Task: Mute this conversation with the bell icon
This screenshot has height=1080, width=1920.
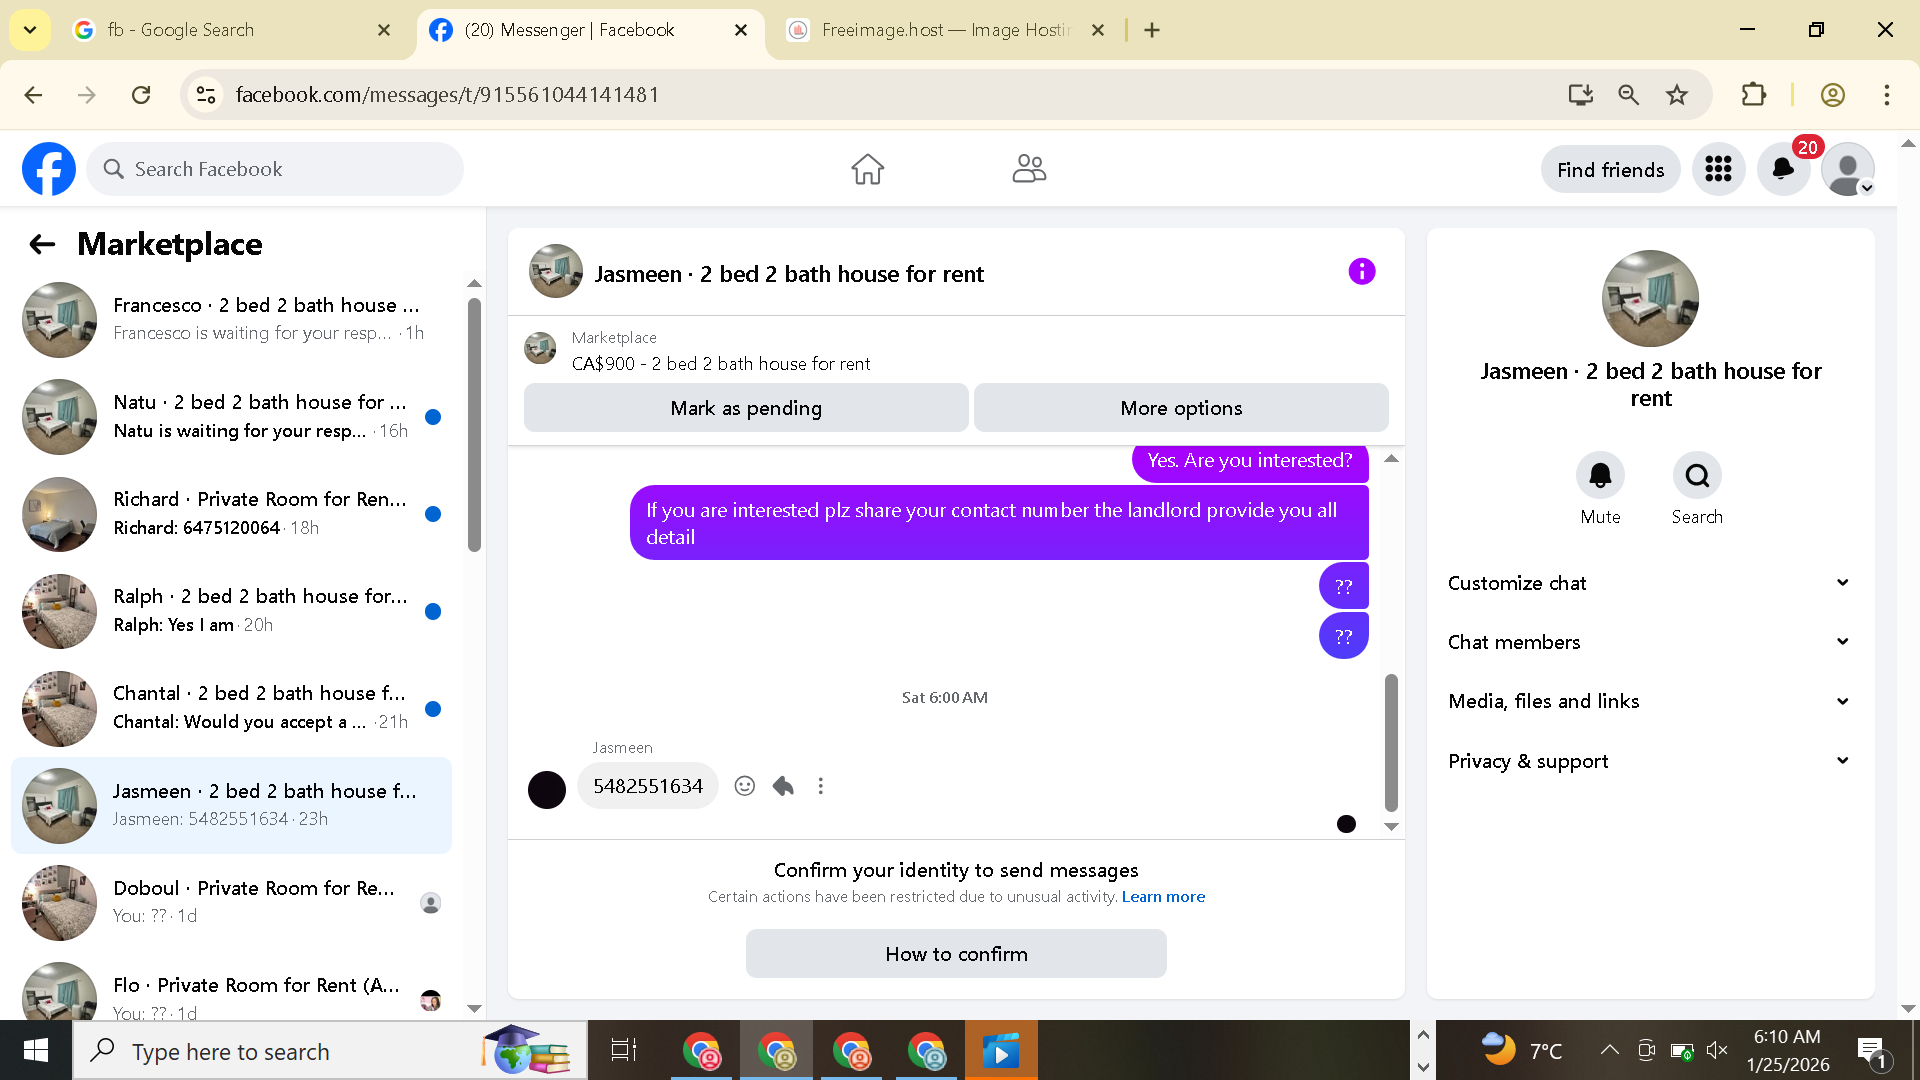Action: click(x=1600, y=475)
